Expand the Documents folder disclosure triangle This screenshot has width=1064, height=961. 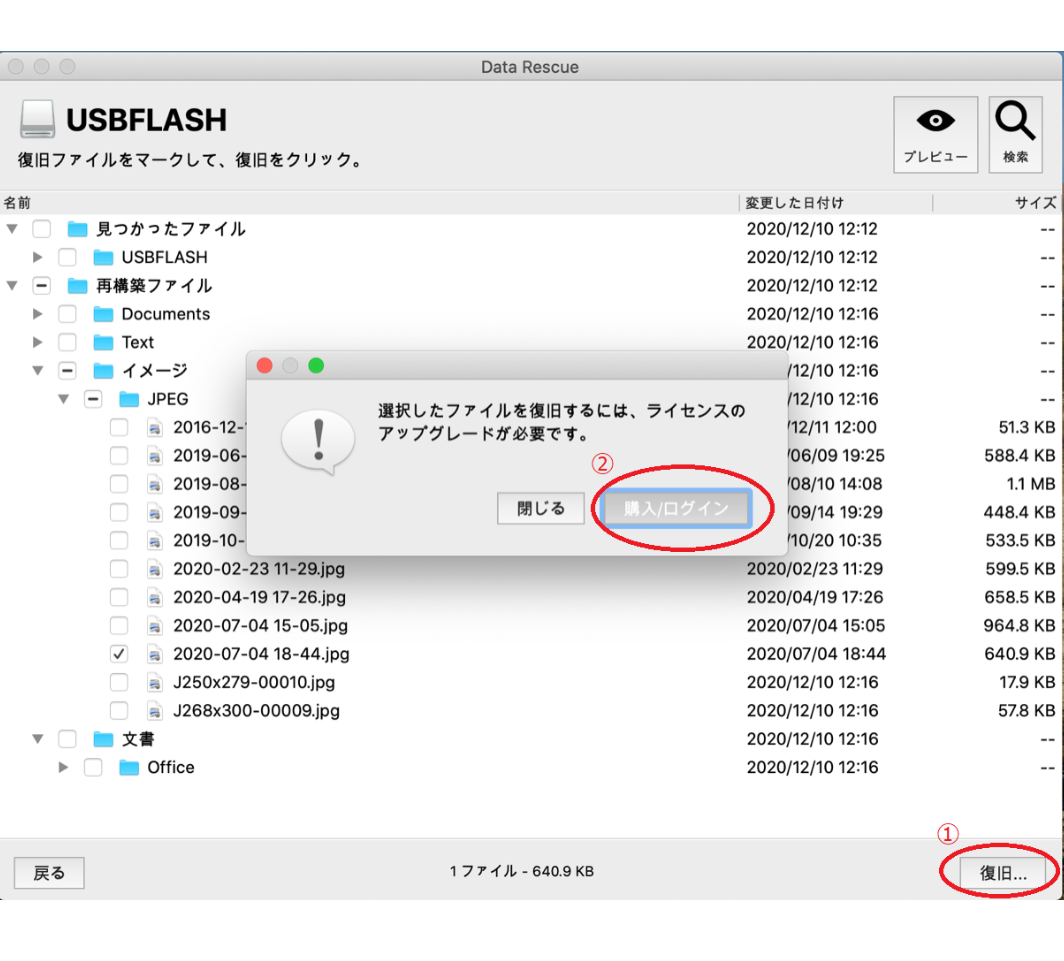click(38, 314)
